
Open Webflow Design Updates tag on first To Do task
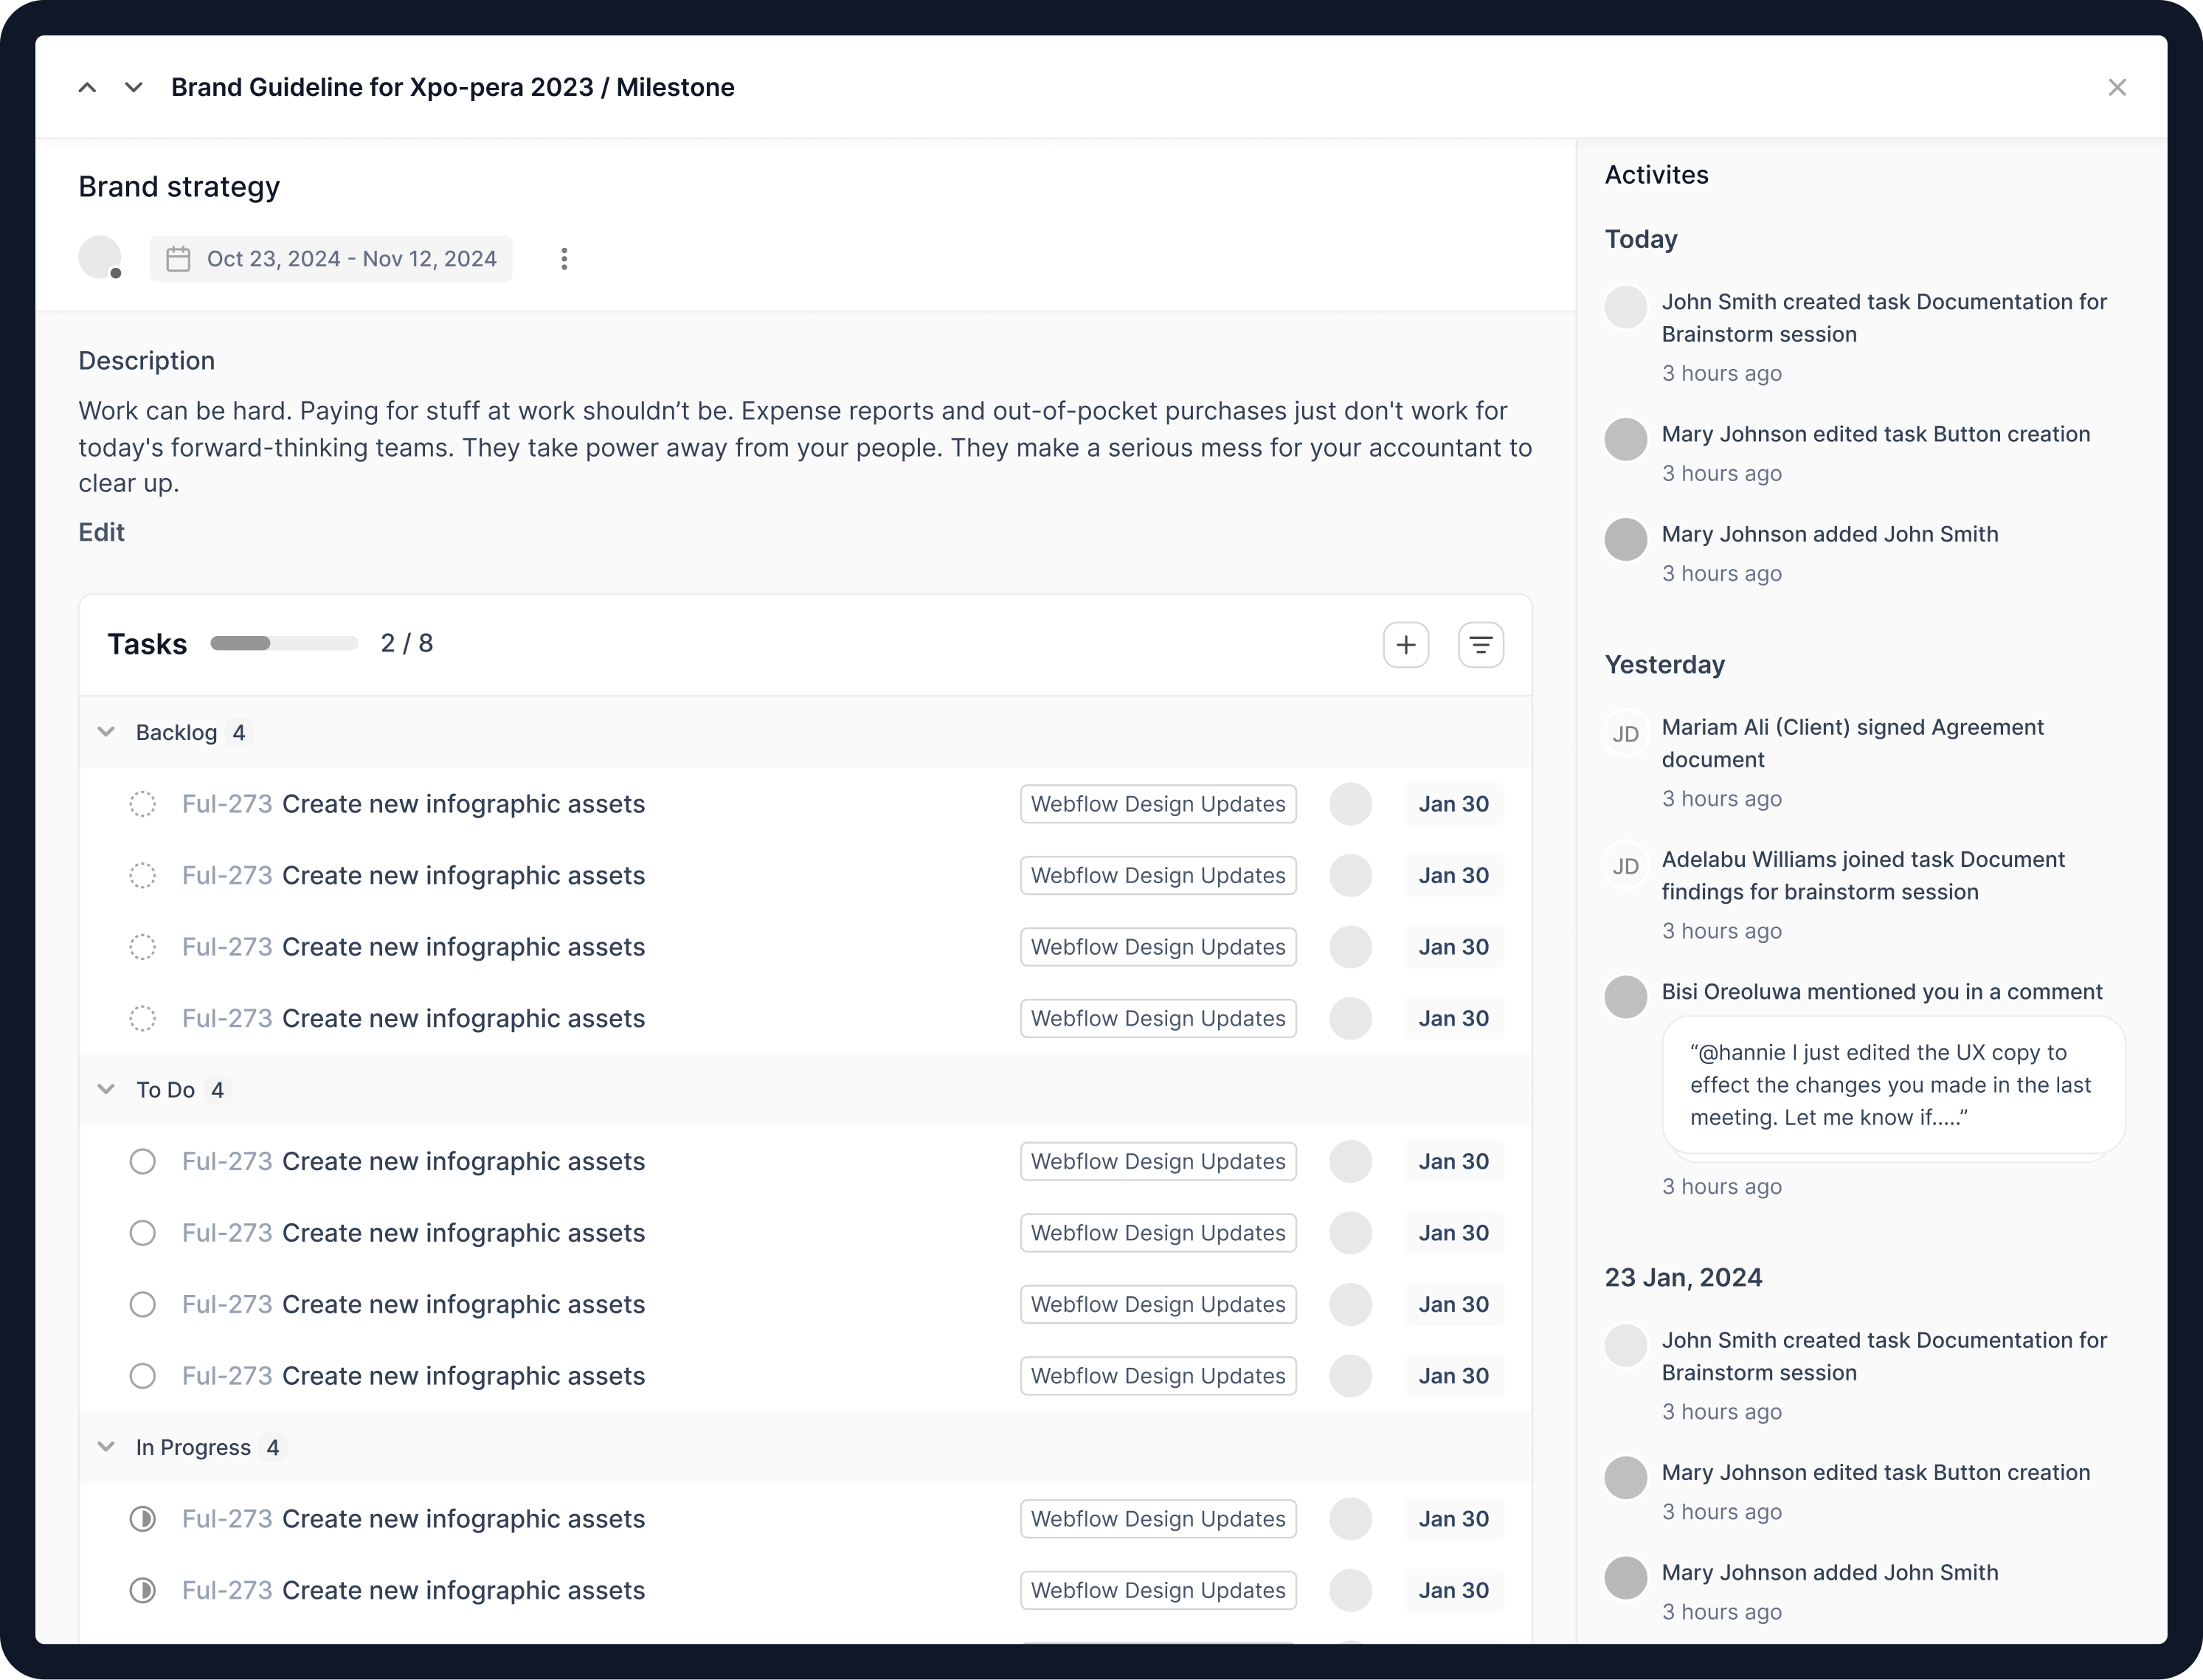point(1158,1161)
